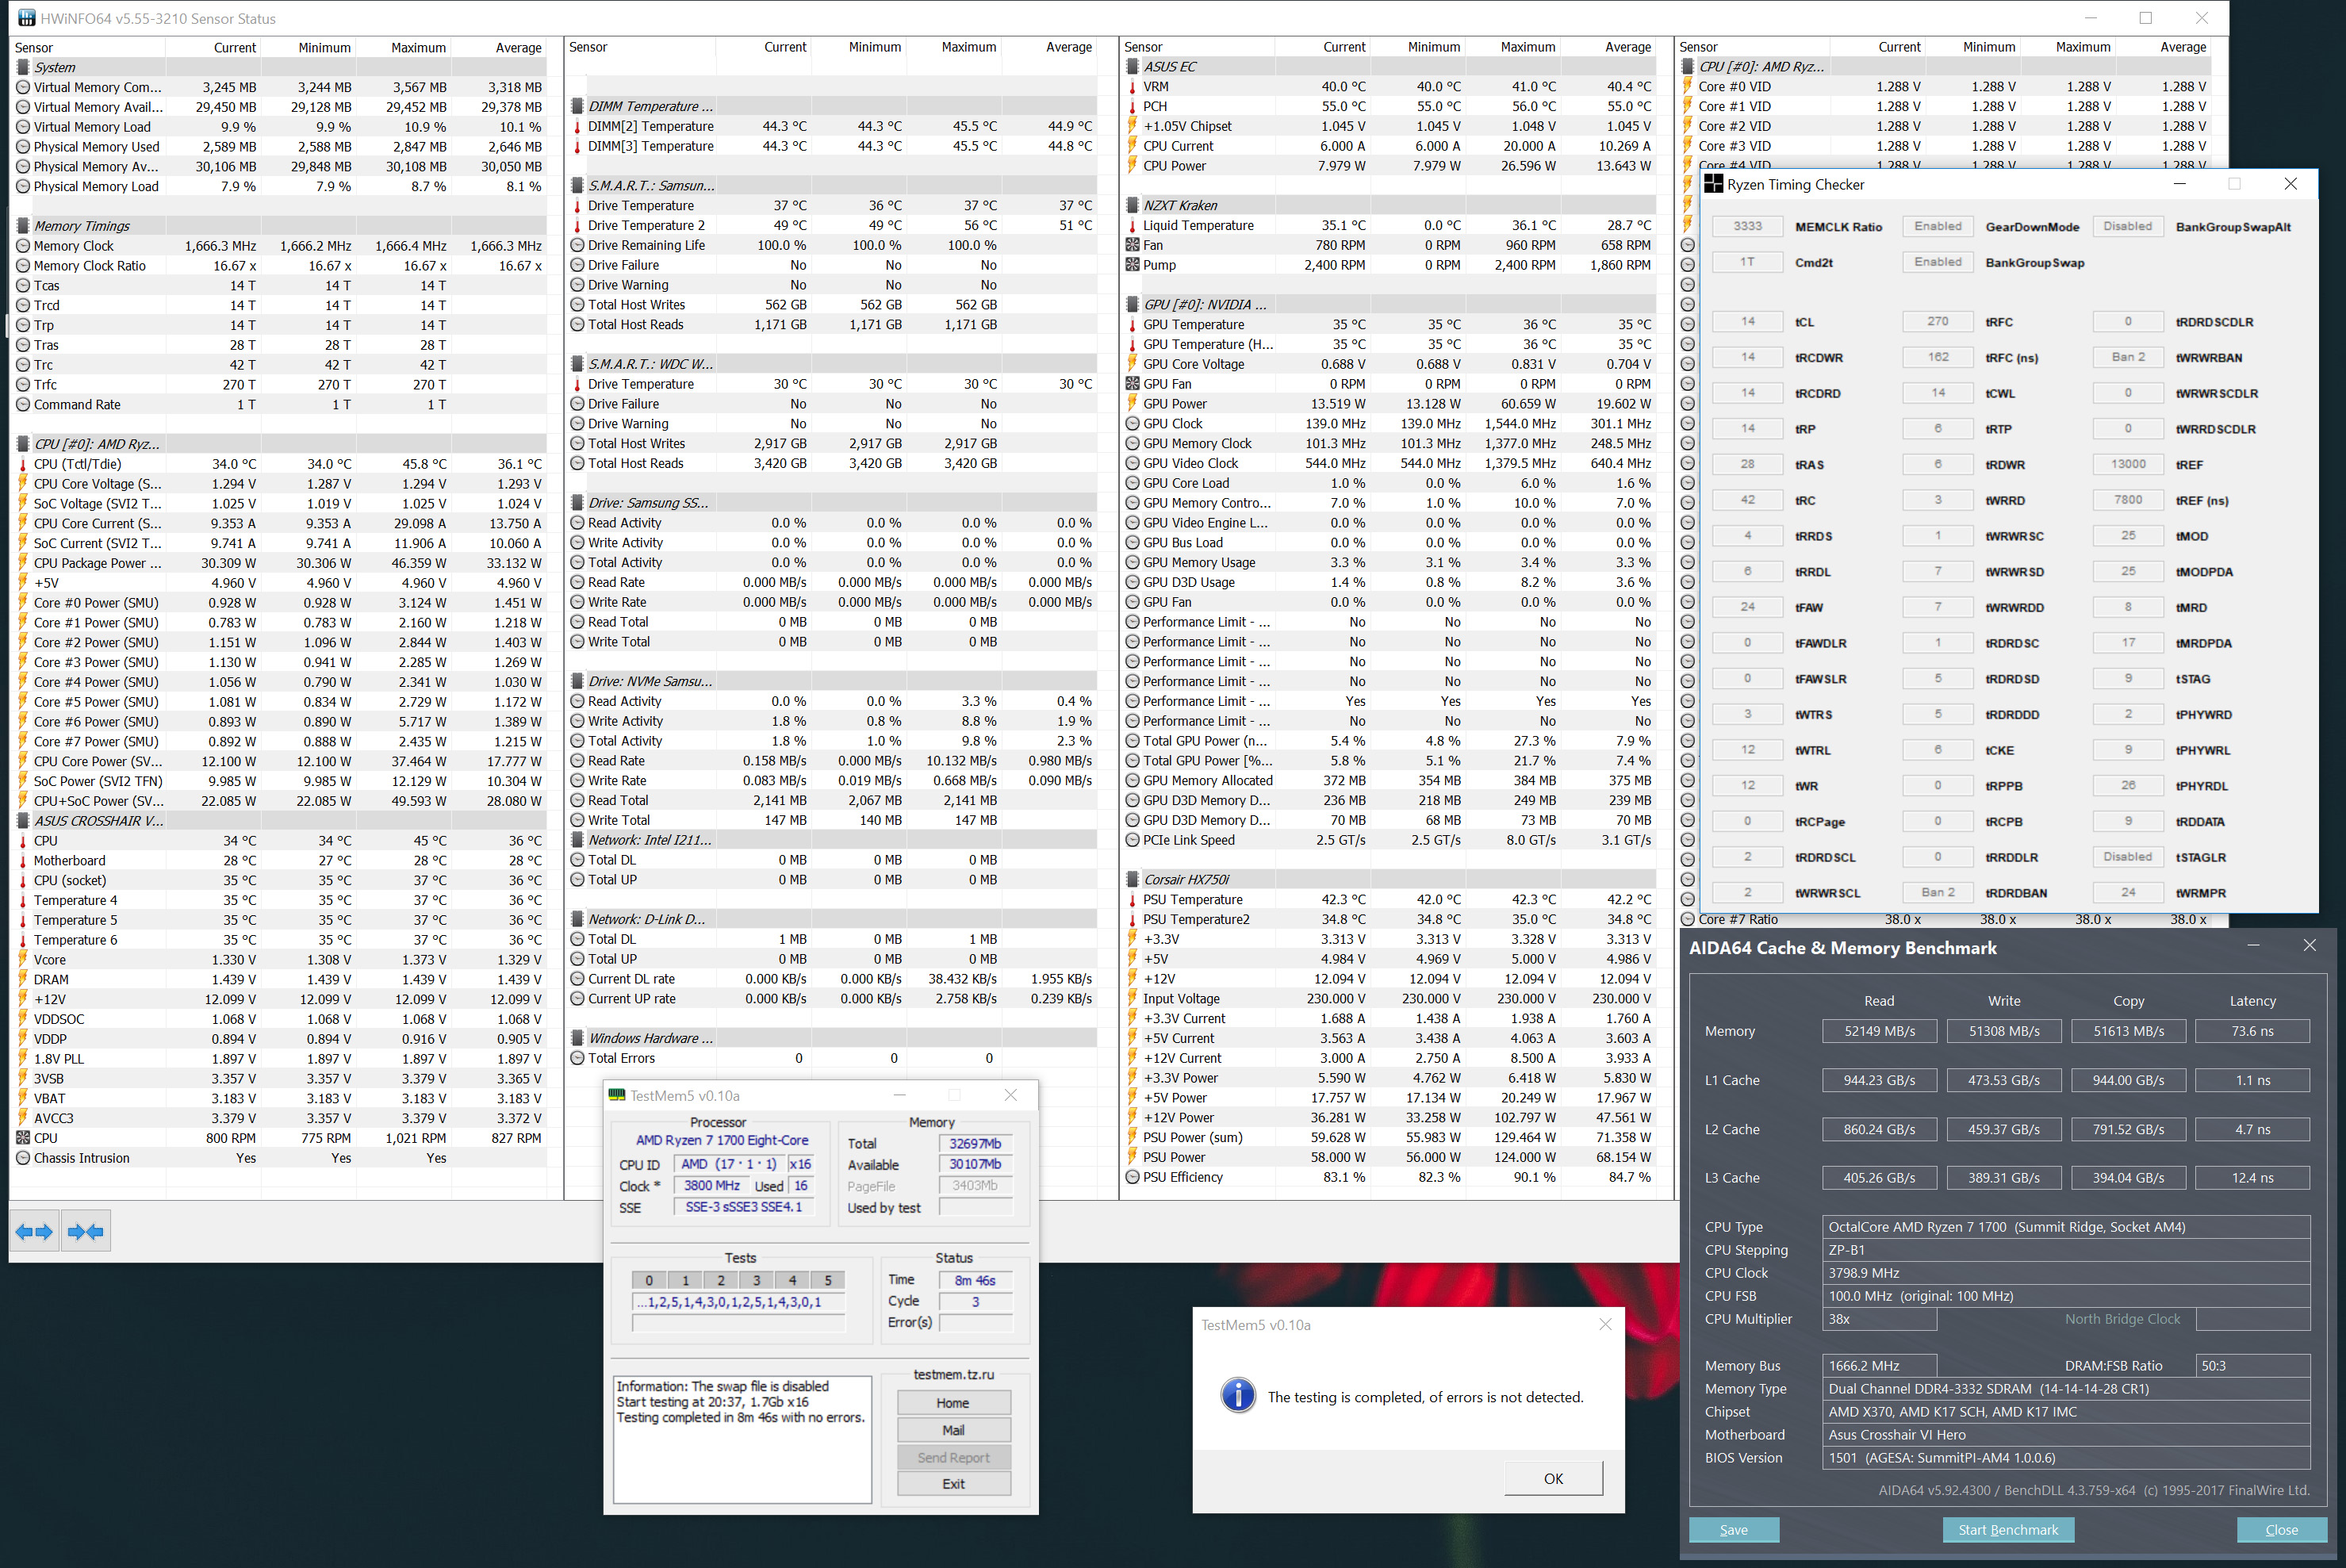Click the Maximum column header in first panel
This screenshot has height=1568, width=2346.
point(418,47)
